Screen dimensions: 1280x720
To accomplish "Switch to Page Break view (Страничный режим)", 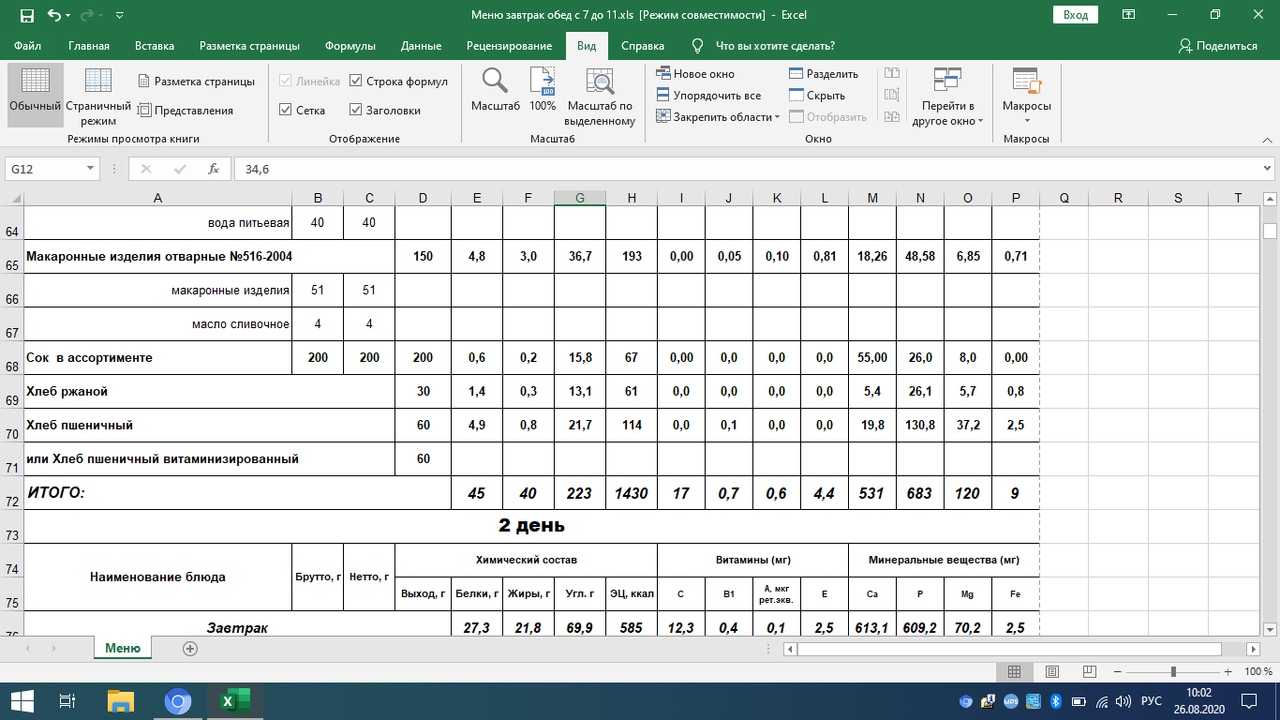I will [98, 95].
